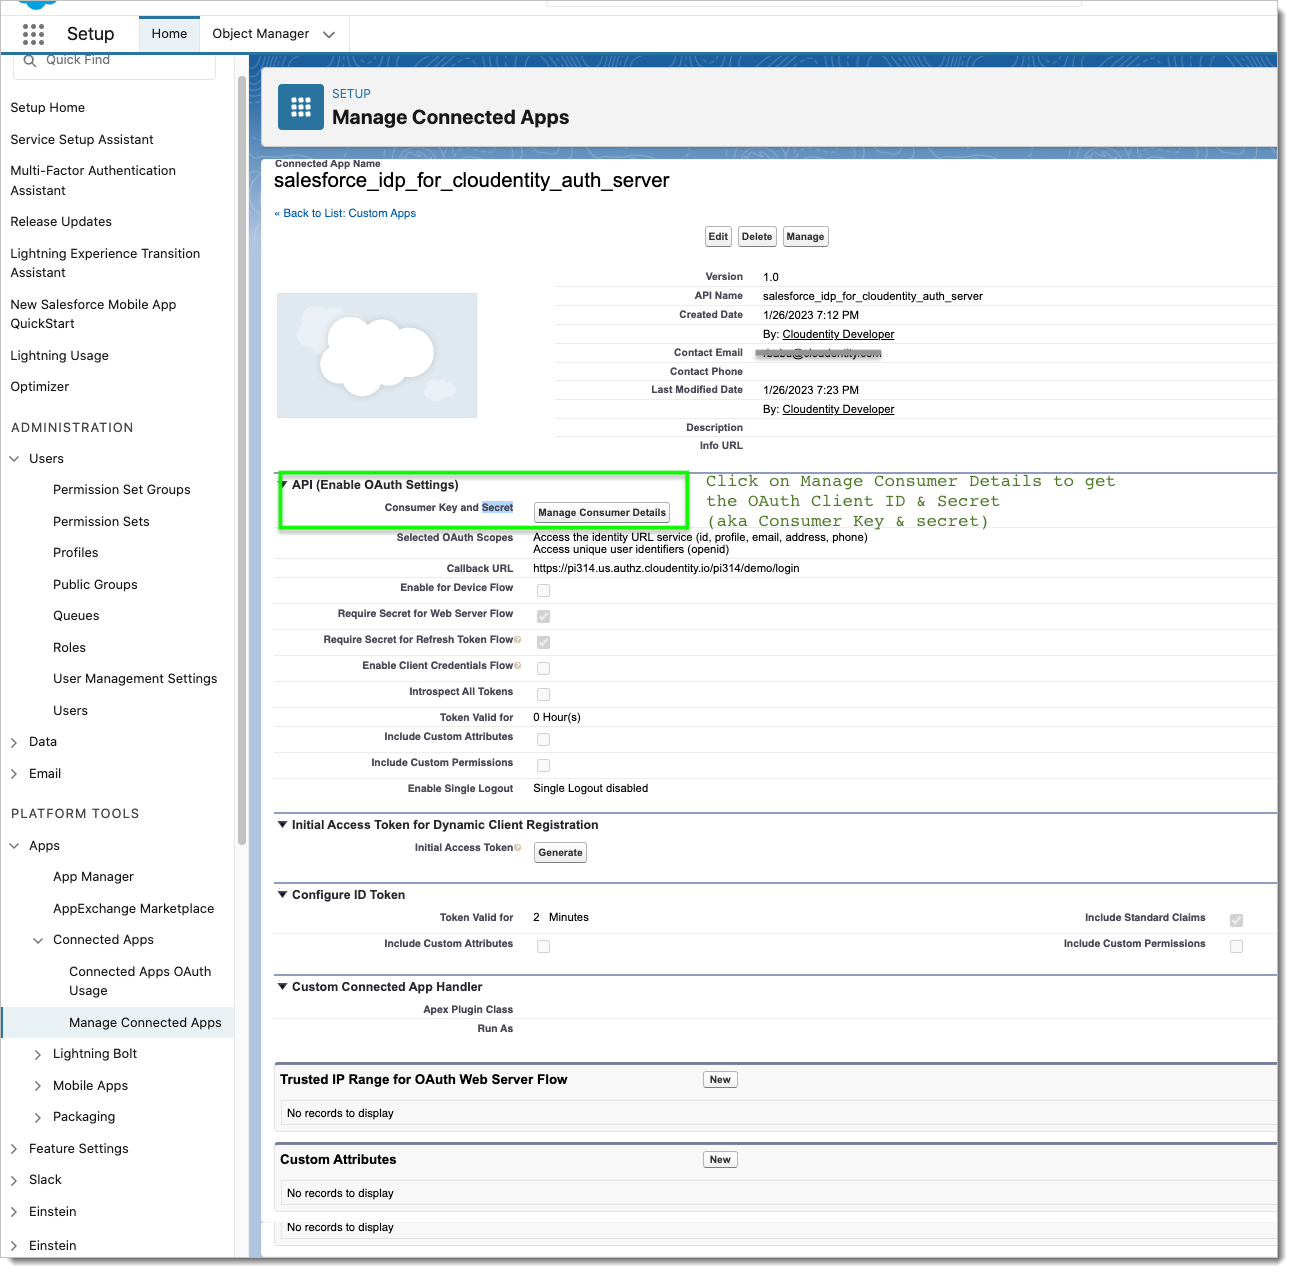1293x1273 pixels.
Task: Toggle ID Token Include Custom Attributes checkbox
Action: [x=543, y=946]
